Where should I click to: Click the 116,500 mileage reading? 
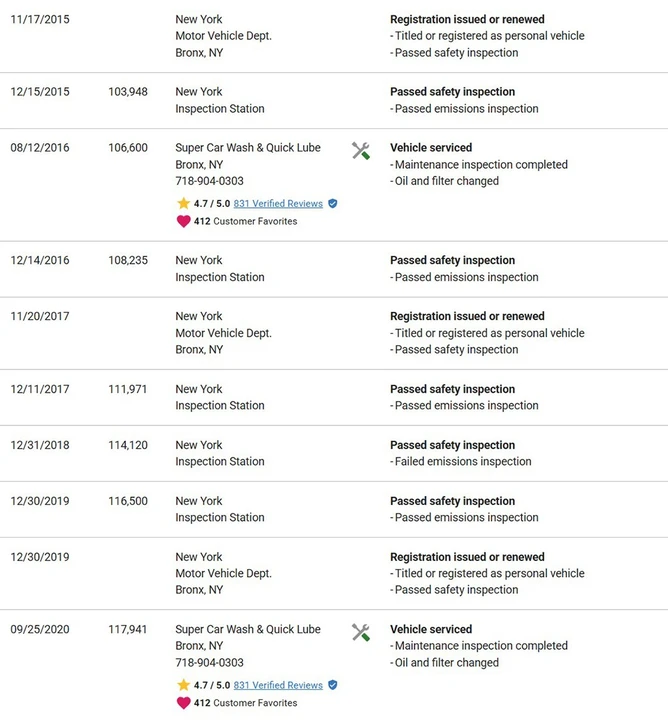pos(128,501)
